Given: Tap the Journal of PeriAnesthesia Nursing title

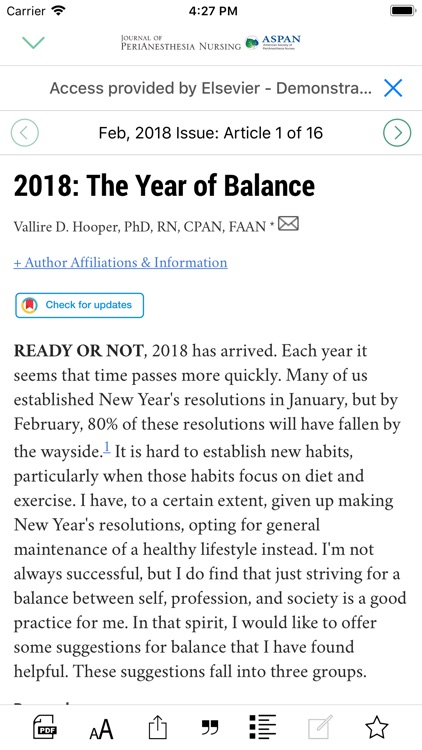Looking at the screenshot, I should pos(181,43).
